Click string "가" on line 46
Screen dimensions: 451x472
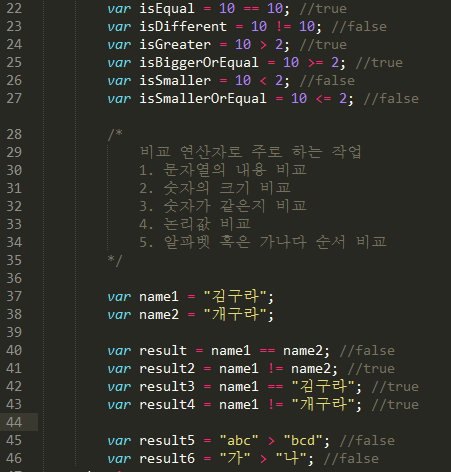235,458
